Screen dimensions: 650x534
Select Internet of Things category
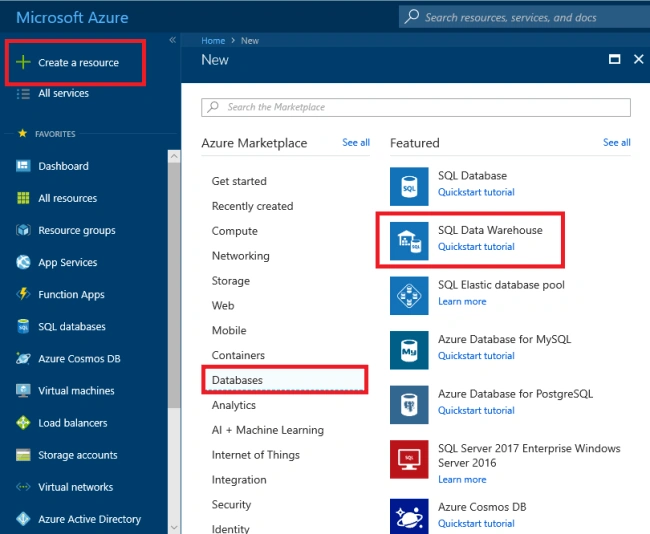(256, 455)
